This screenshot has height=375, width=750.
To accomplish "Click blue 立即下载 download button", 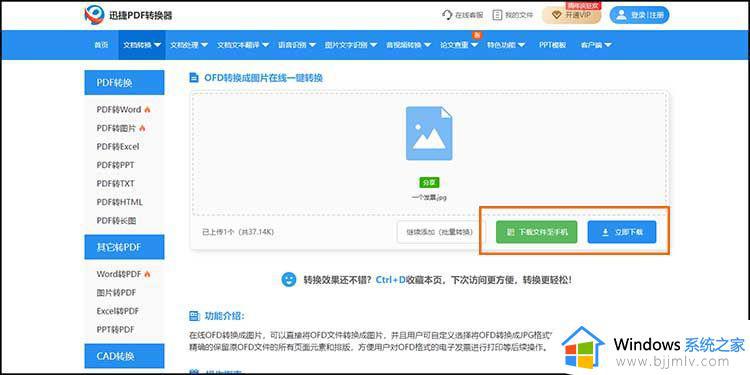I will [622, 232].
